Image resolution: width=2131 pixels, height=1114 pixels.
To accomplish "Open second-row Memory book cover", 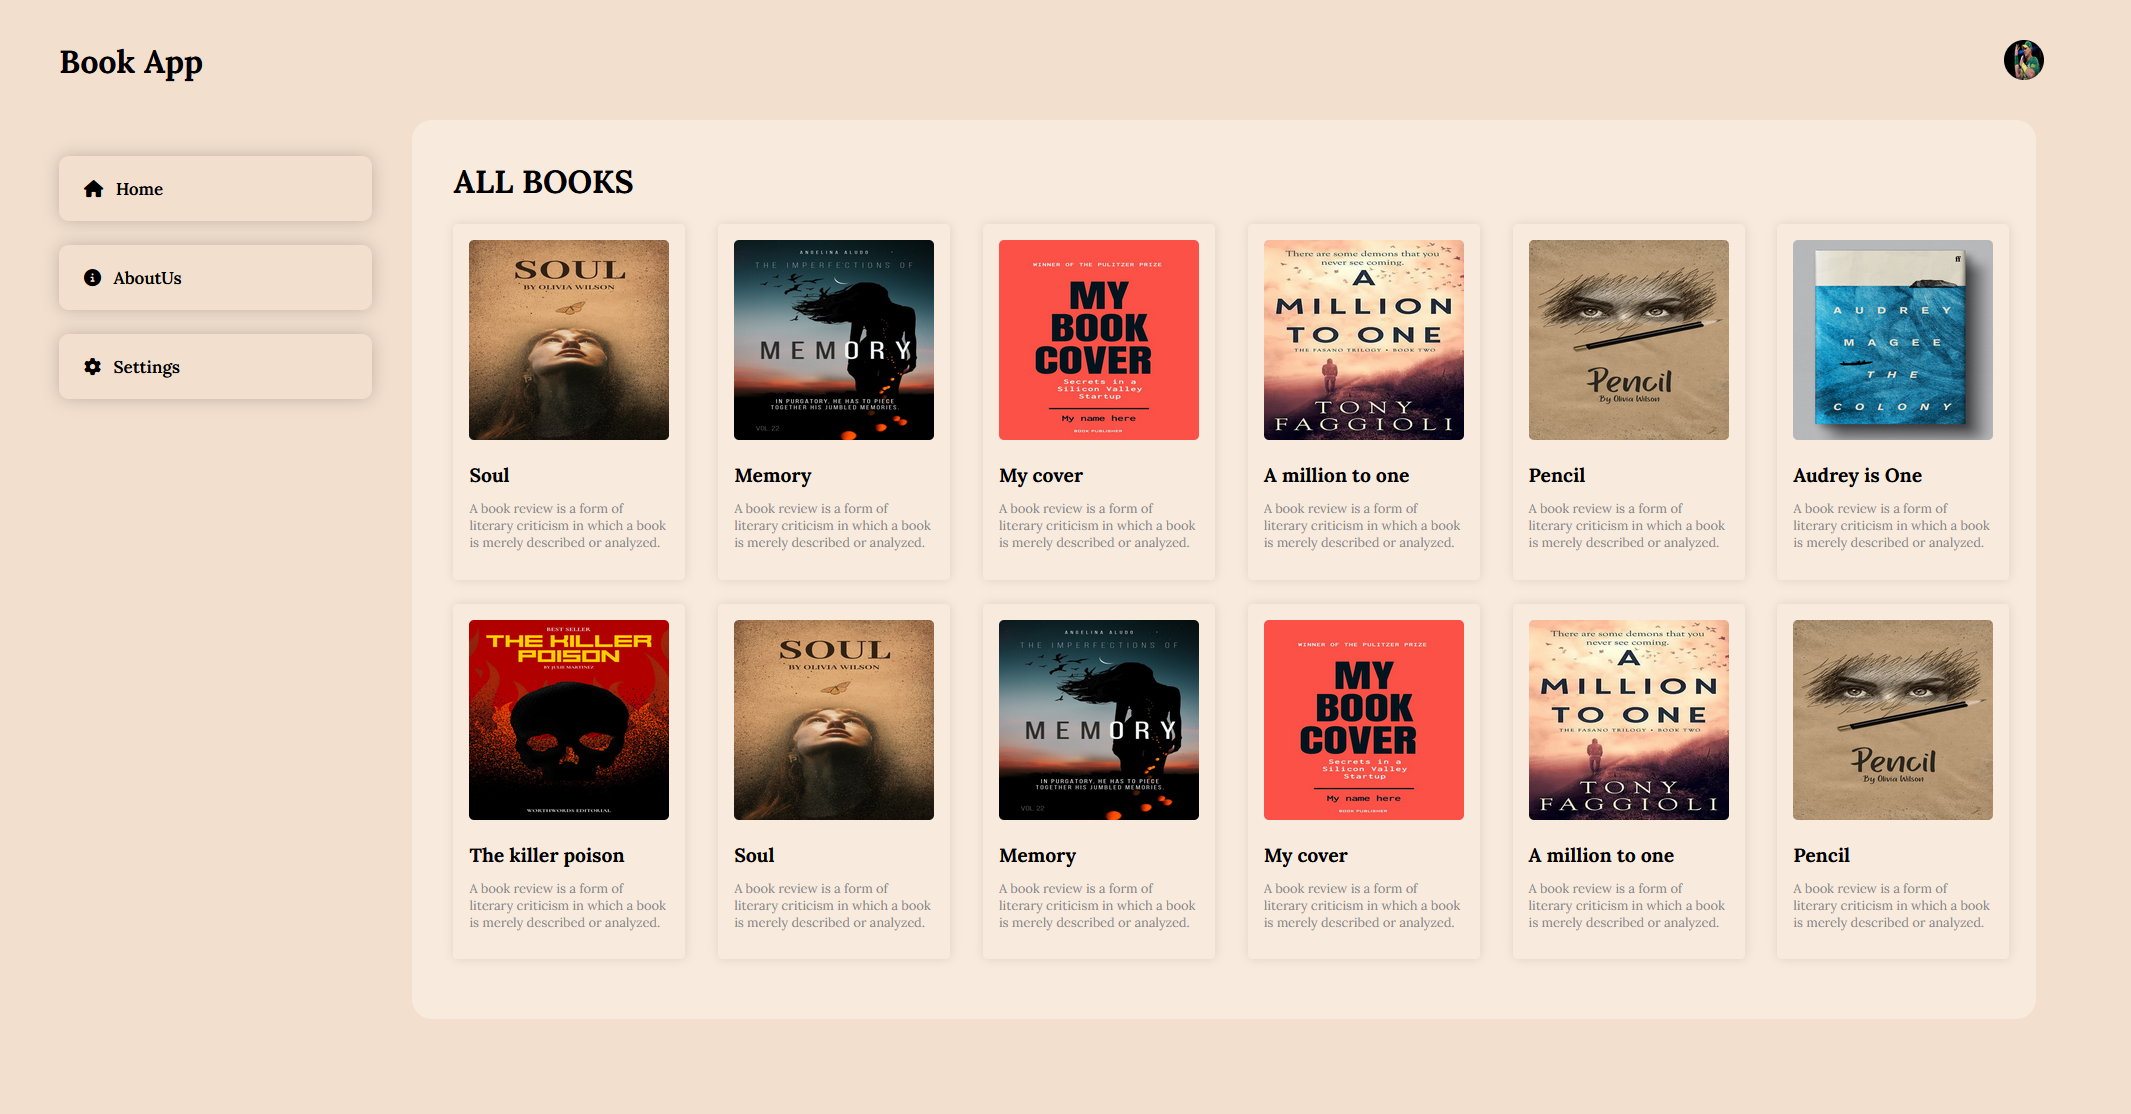I will pos(1099,720).
